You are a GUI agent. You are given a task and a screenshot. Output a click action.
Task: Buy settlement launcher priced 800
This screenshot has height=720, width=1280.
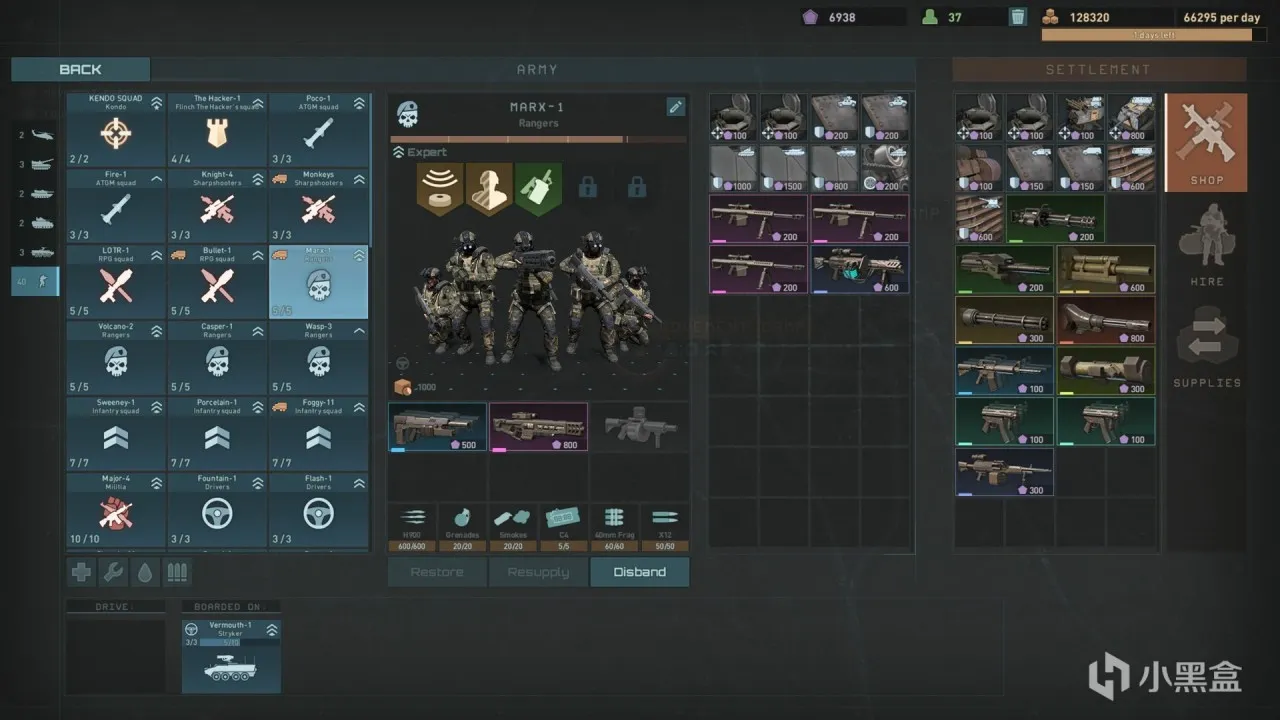pyautogui.click(x=1106, y=320)
